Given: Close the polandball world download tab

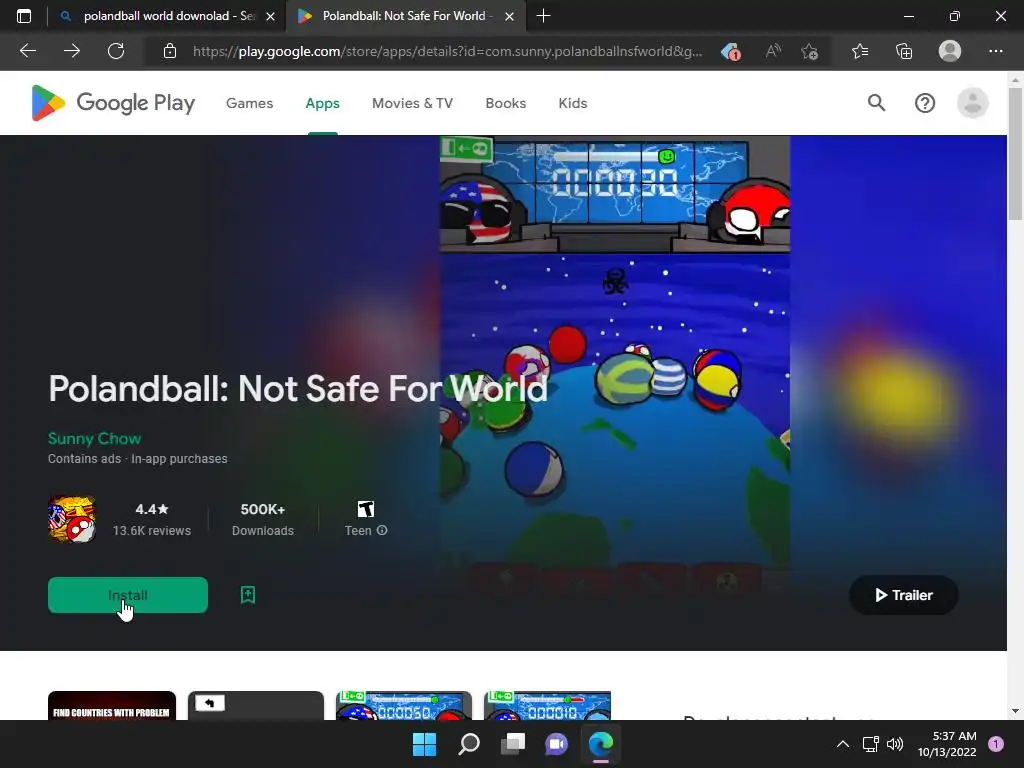Looking at the screenshot, I should [x=270, y=16].
